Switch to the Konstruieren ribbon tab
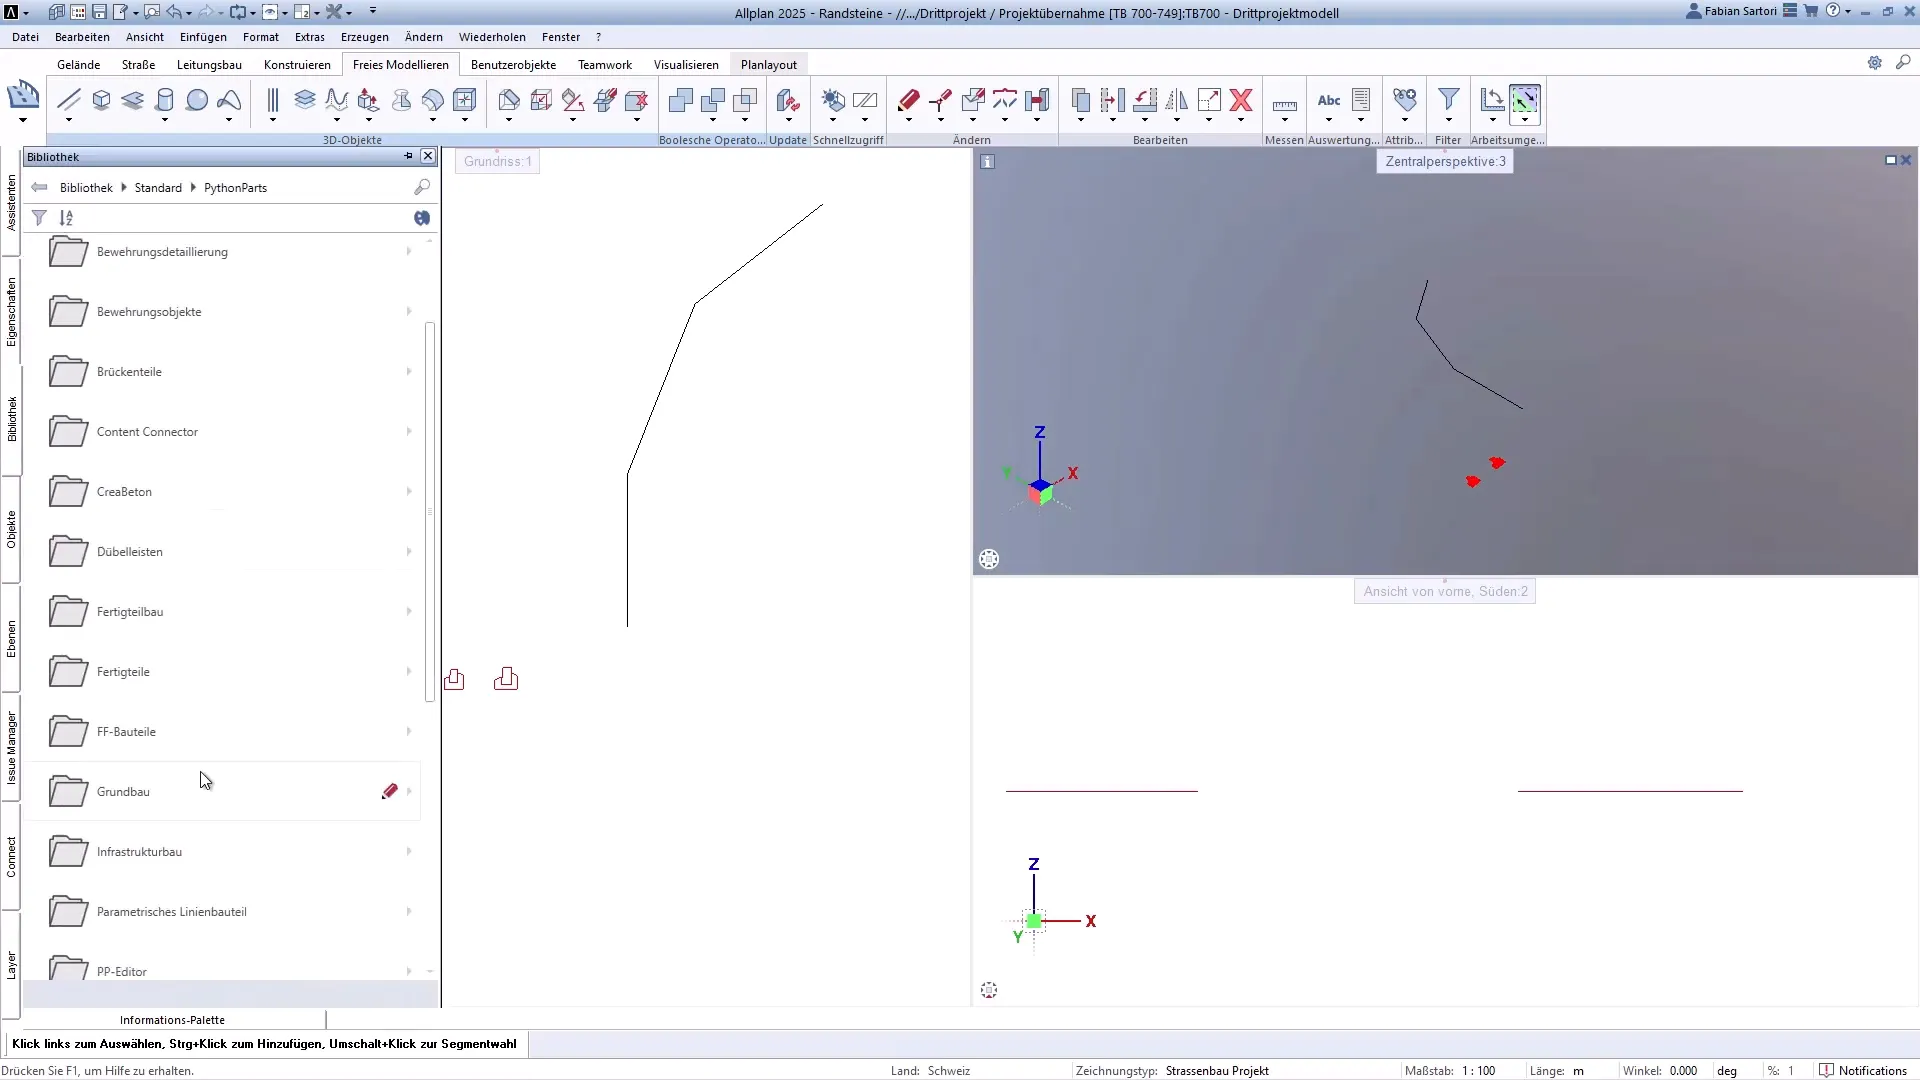The height and width of the screenshot is (1080, 1920). tap(297, 65)
